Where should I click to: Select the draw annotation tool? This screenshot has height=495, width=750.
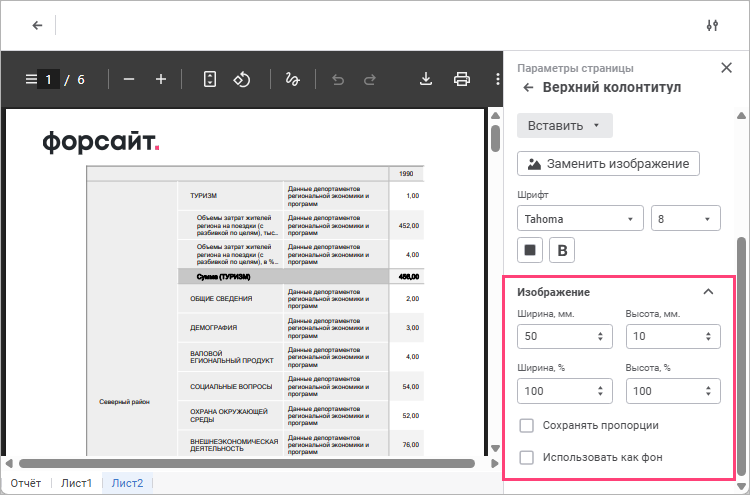click(293, 79)
